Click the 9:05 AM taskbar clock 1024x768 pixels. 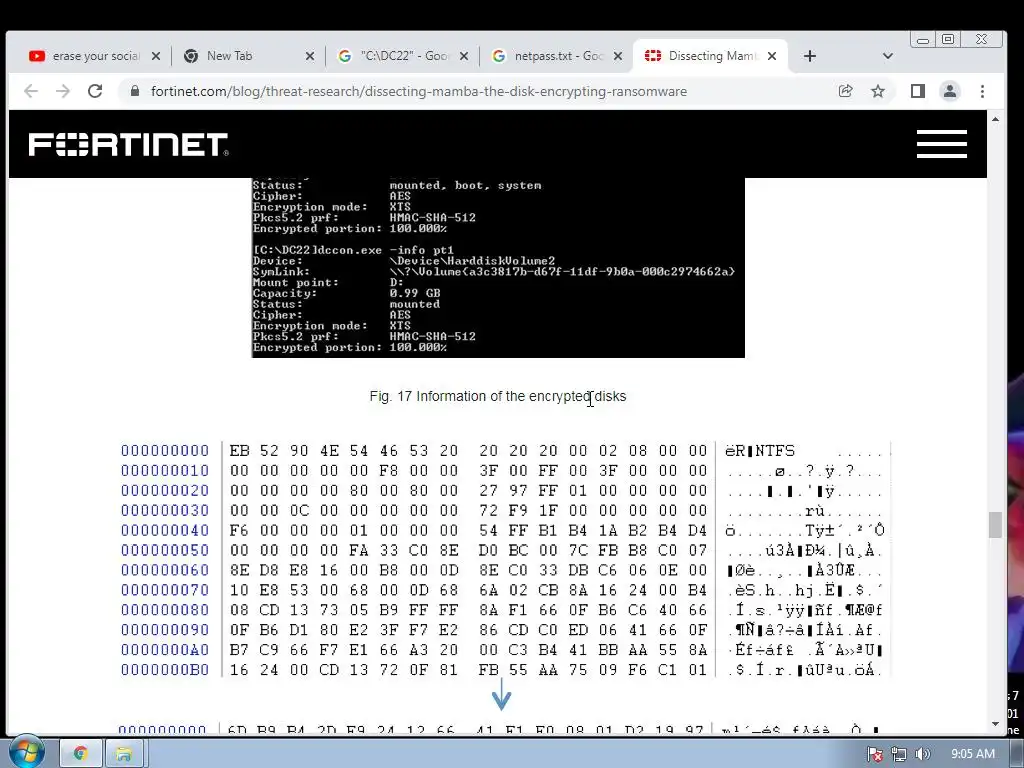click(973, 754)
